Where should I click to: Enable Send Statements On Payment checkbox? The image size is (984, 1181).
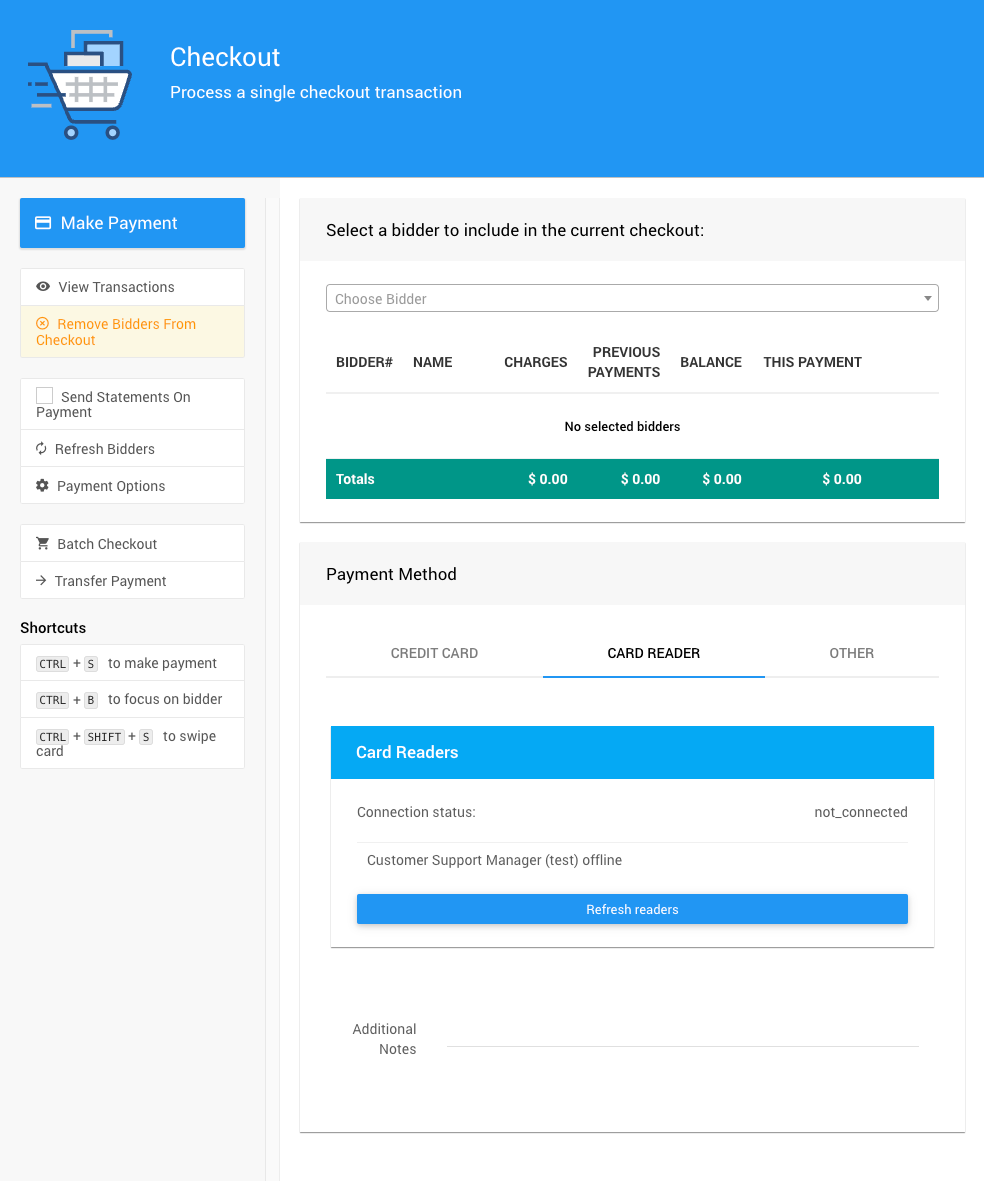(45, 396)
